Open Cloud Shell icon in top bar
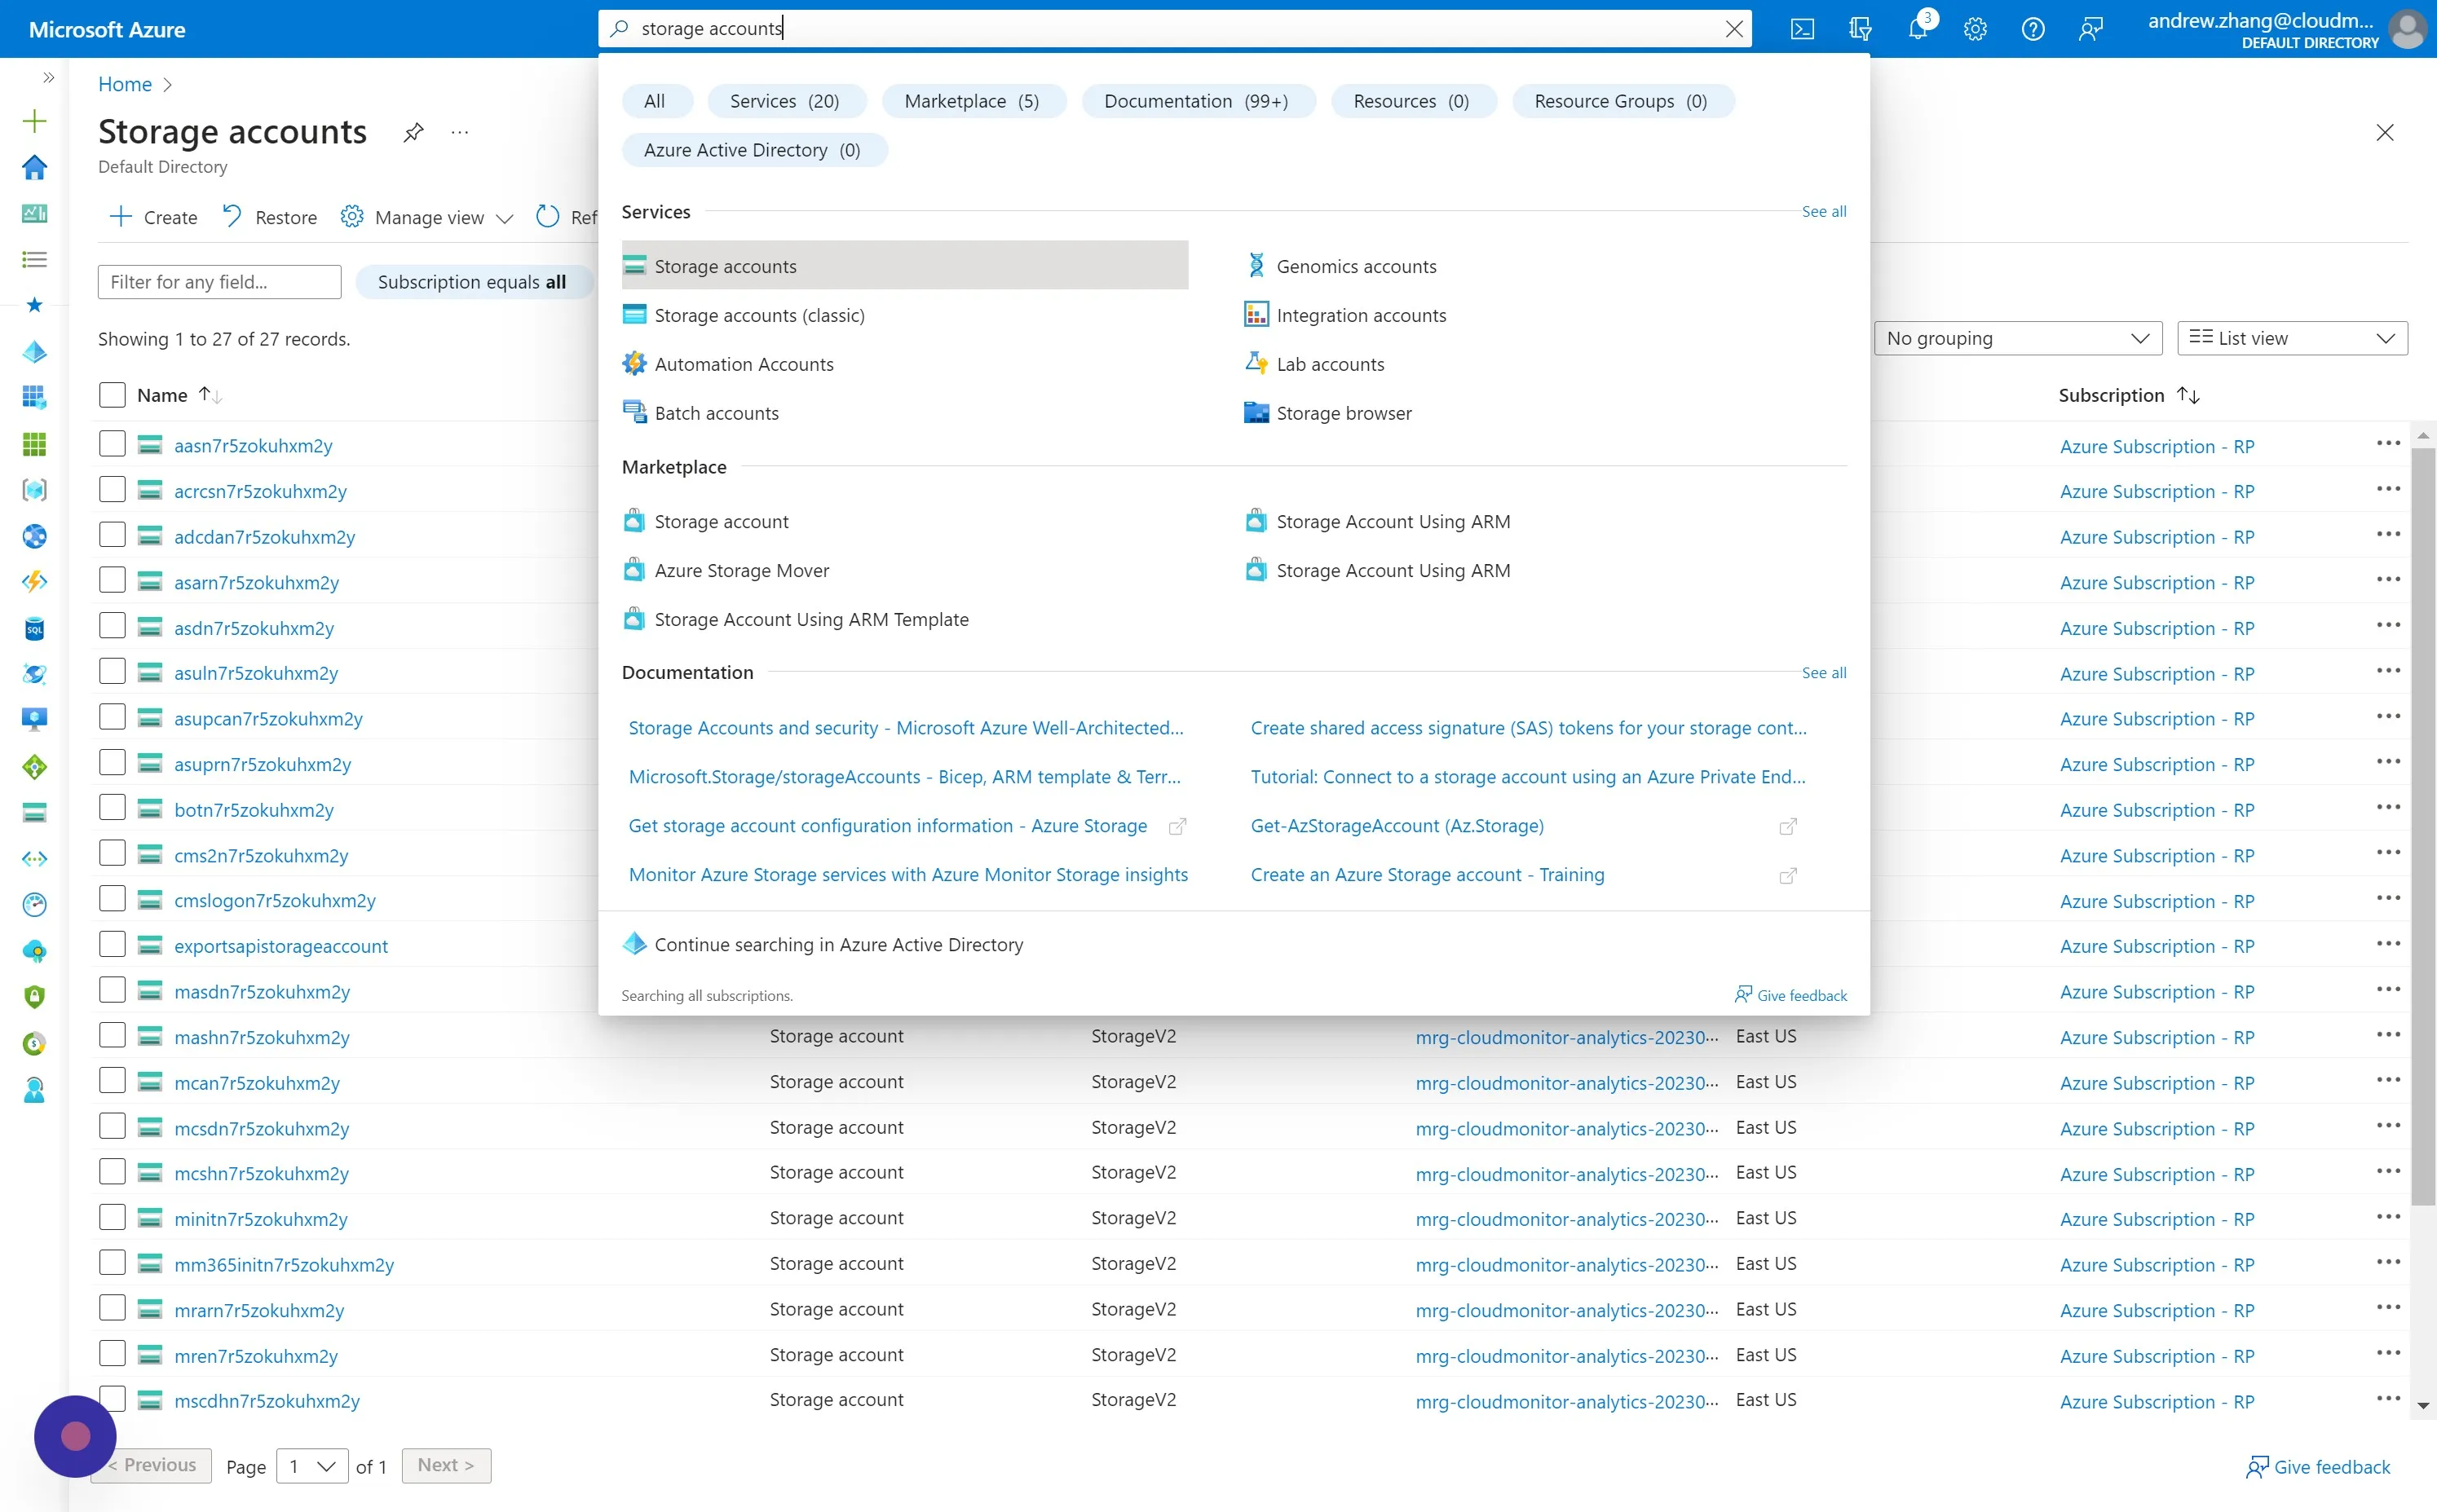The height and width of the screenshot is (1512, 2437). click(x=1802, y=29)
